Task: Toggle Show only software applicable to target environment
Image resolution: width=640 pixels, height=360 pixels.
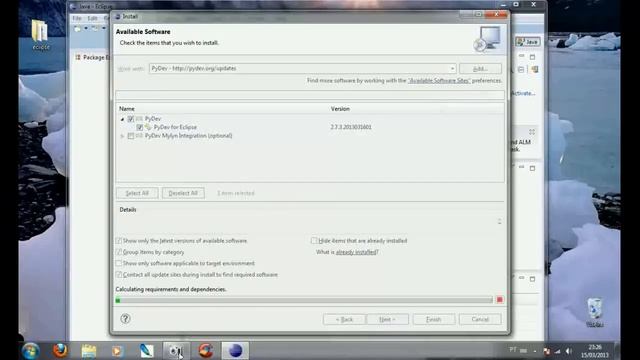Action: tap(119, 263)
